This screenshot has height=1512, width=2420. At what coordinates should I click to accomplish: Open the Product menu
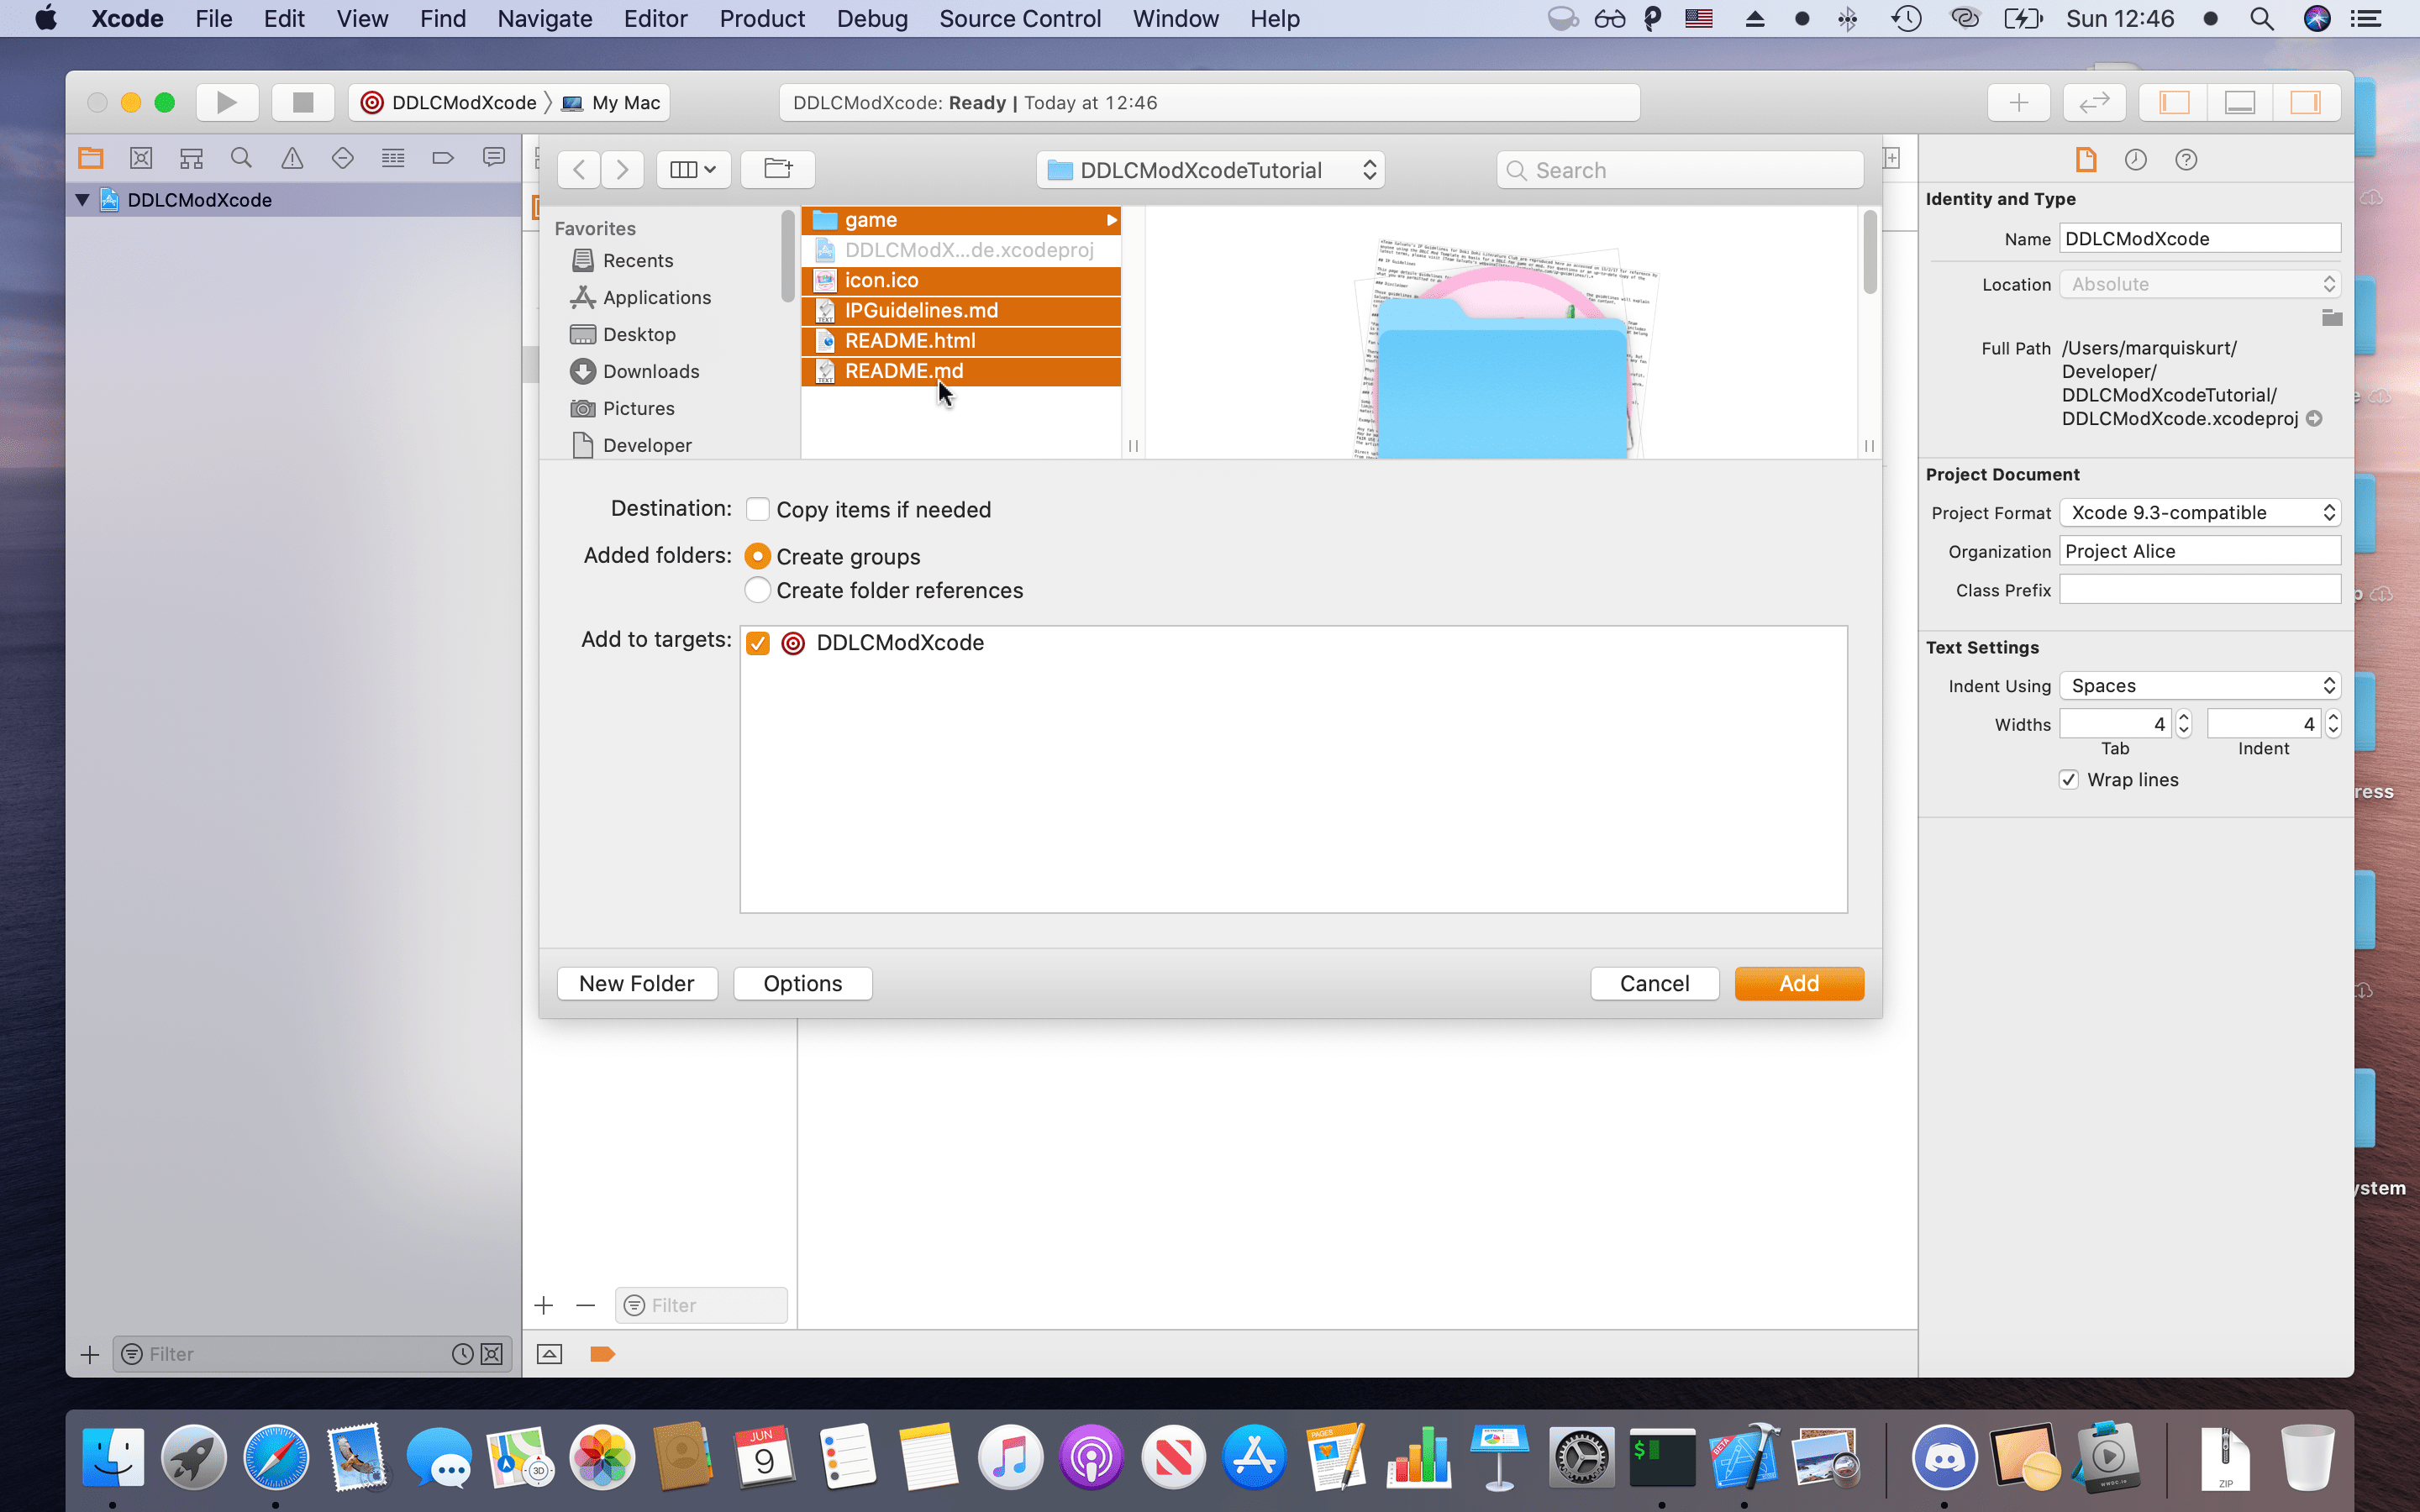(761, 19)
